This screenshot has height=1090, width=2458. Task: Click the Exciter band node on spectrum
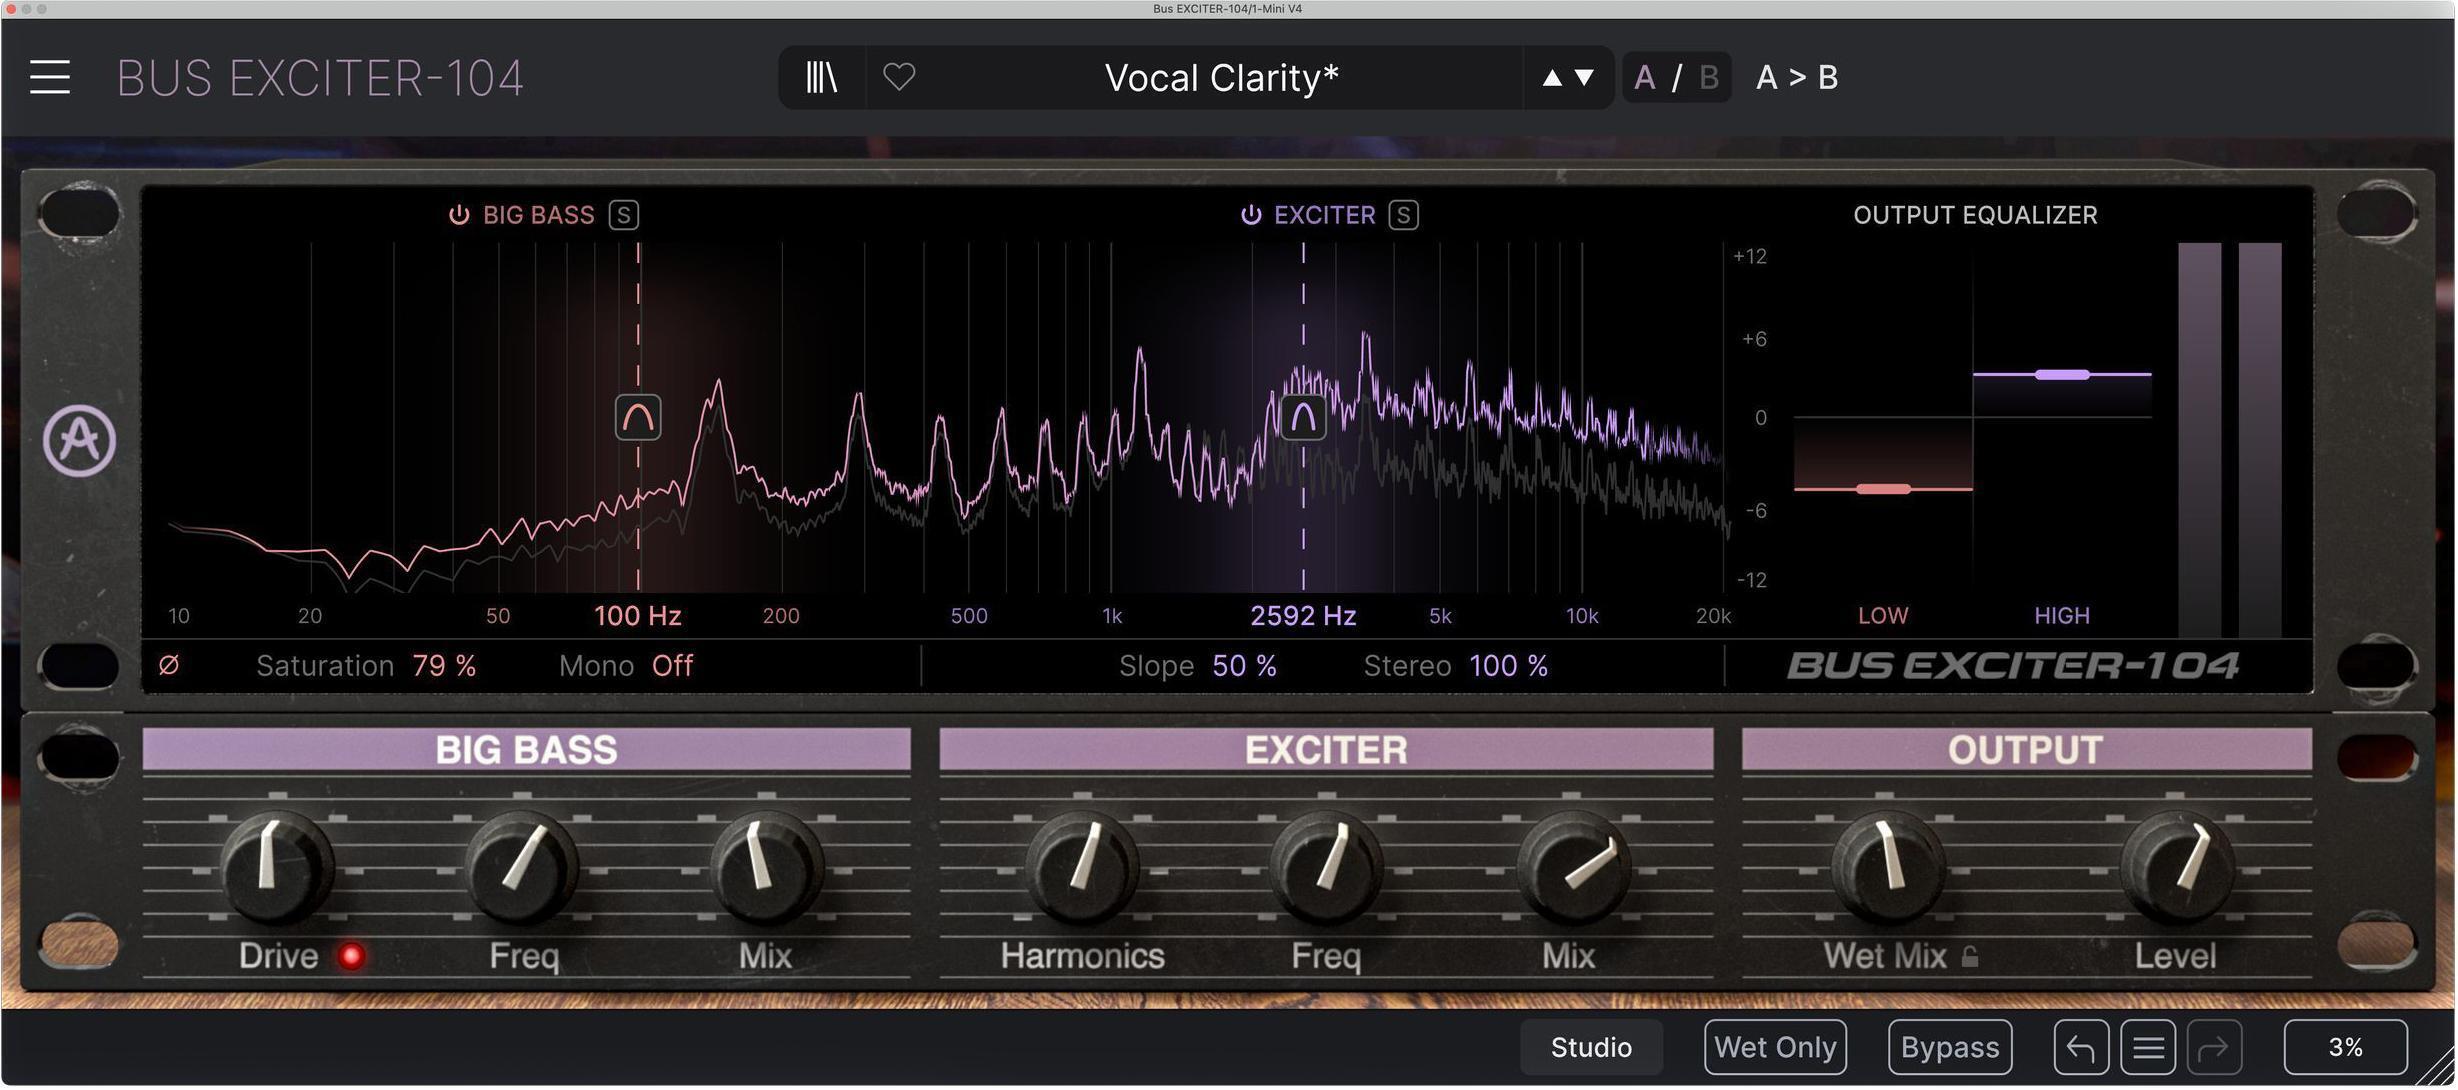pos(1302,417)
